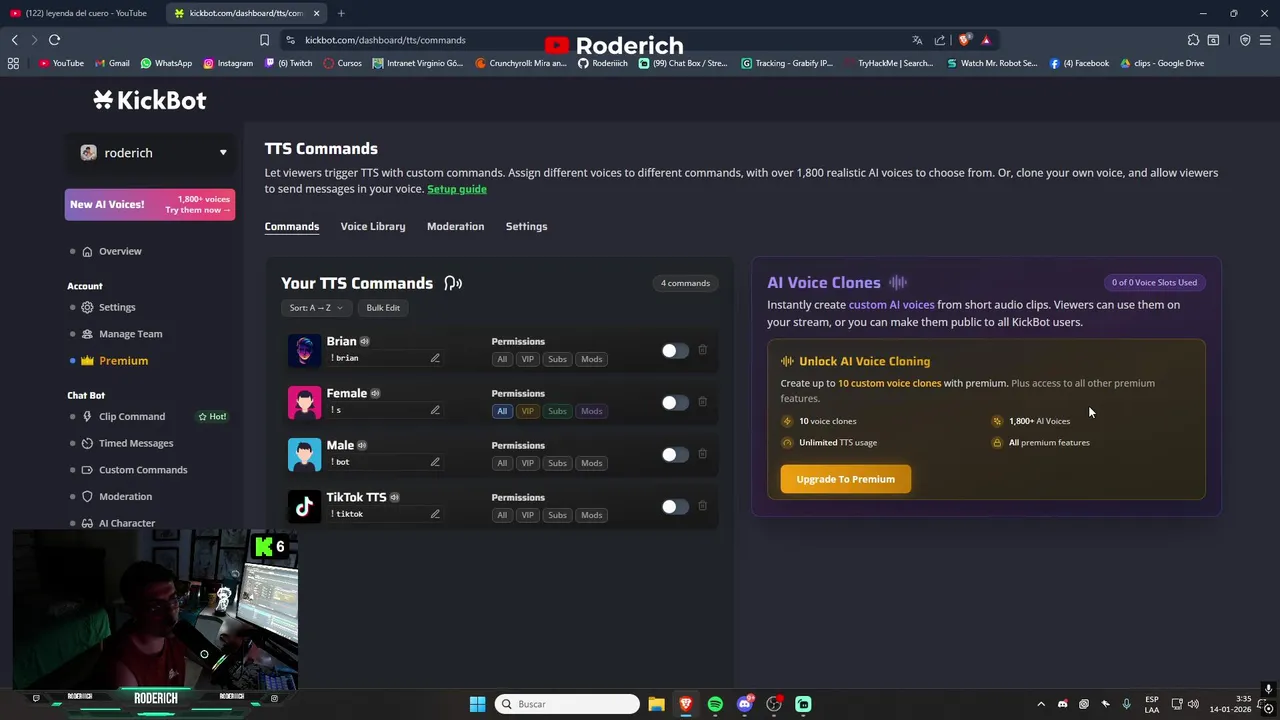Switch to the Voice Library tab

tap(373, 226)
